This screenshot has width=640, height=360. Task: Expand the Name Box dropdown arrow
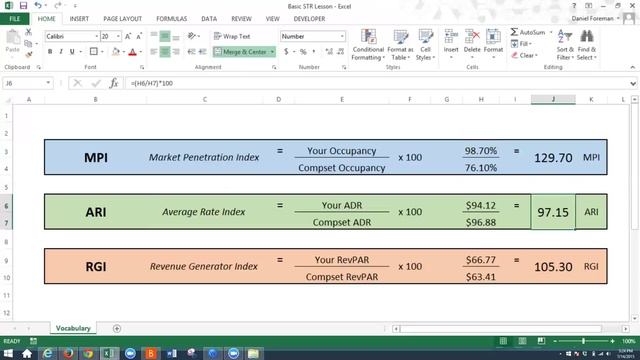[x=48, y=83]
